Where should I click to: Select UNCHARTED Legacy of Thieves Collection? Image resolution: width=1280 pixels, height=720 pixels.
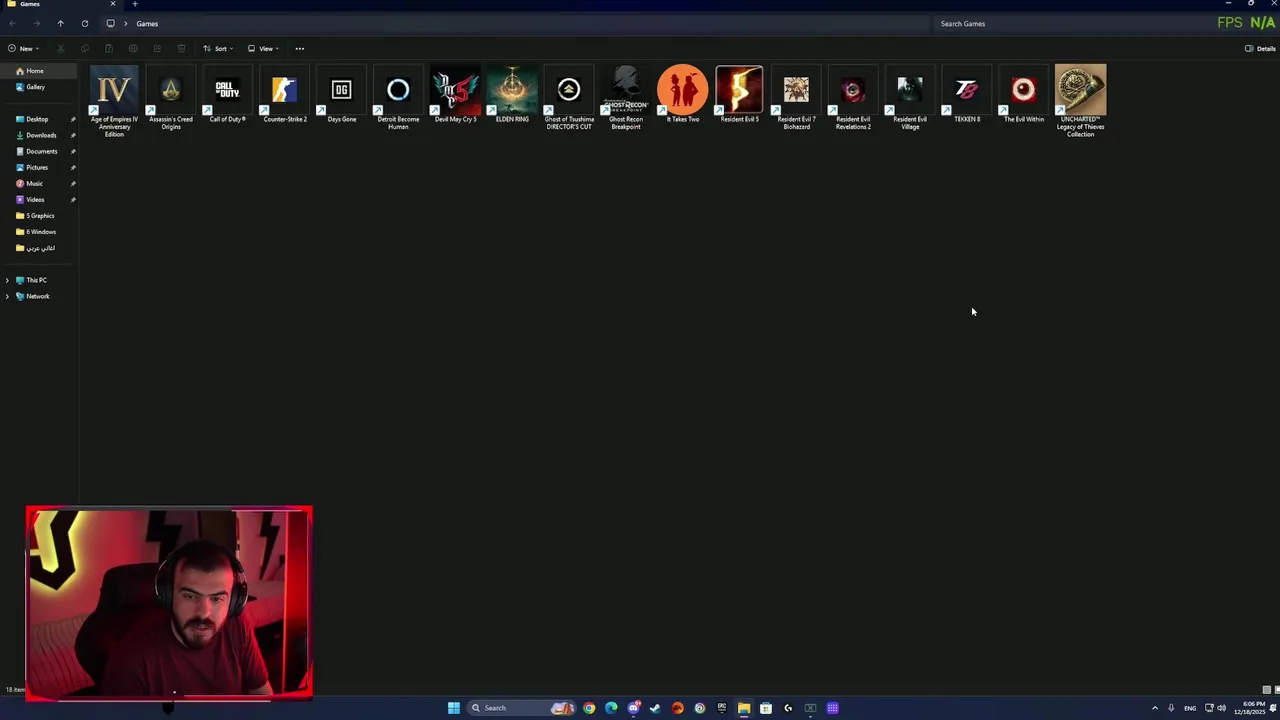(1080, 101)
